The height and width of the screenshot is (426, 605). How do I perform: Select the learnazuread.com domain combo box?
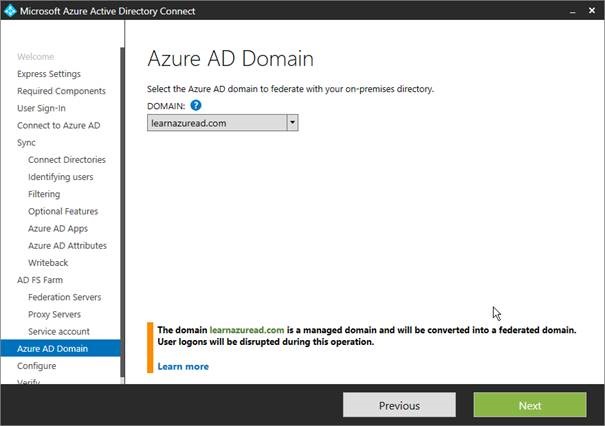coord(223,123)
